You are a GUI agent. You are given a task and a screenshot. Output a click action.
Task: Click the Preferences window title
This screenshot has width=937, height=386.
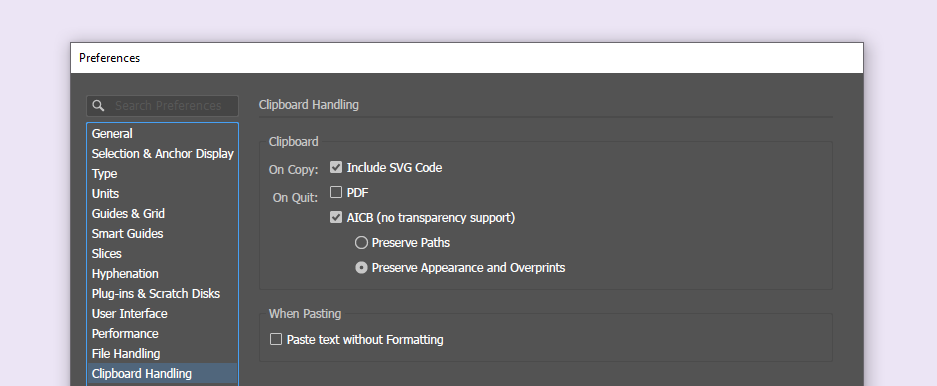pos(109,58)
